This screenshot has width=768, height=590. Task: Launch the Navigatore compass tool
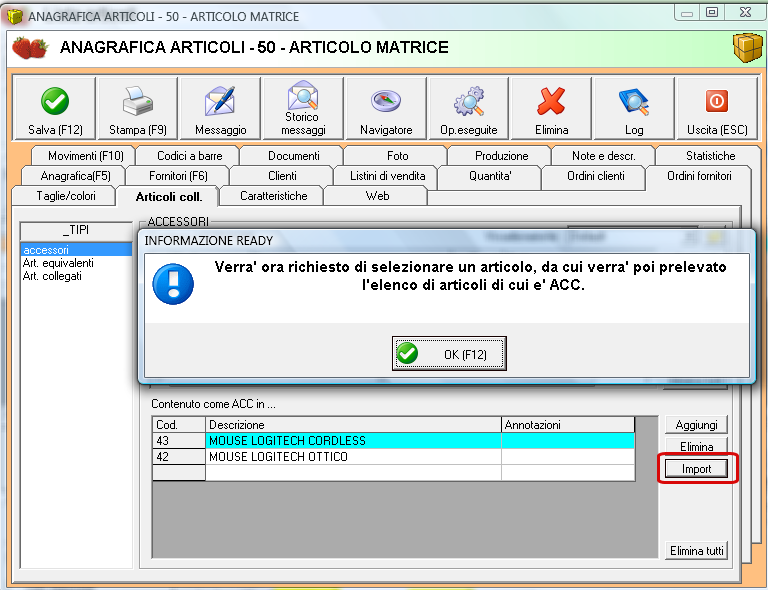tap(386, 109)
